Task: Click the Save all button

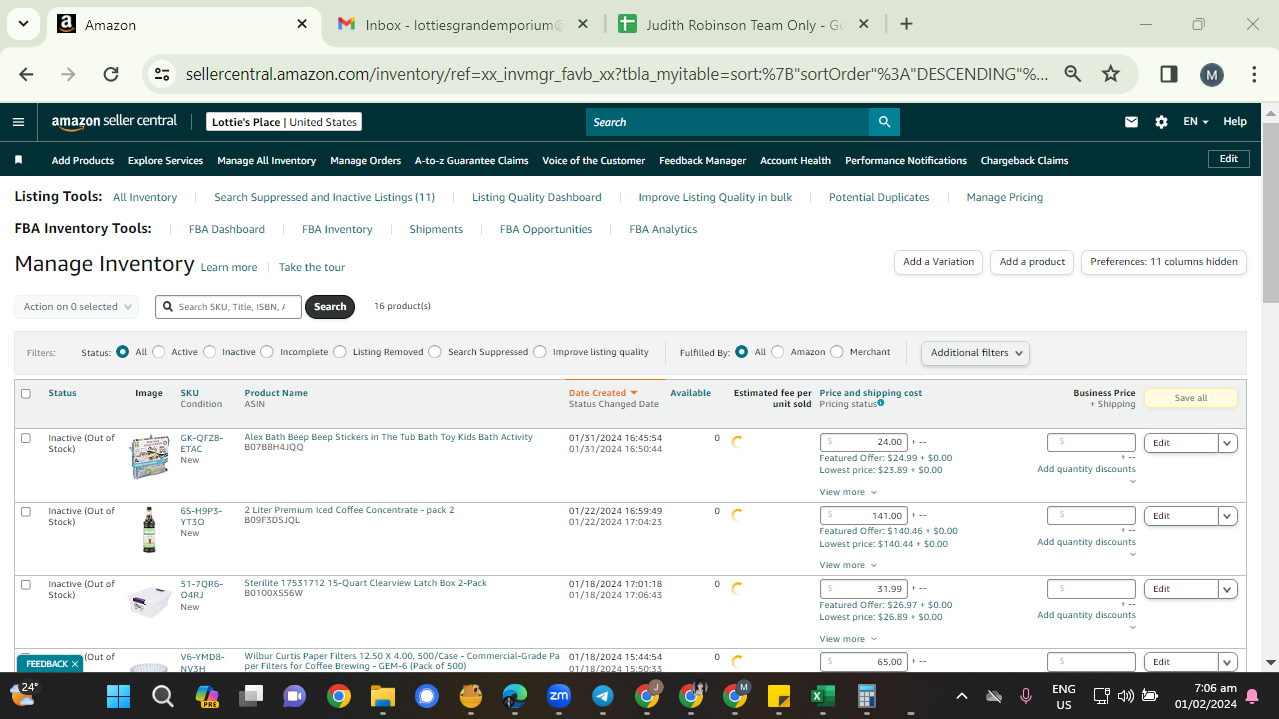Action: (x=1190, y=398)
